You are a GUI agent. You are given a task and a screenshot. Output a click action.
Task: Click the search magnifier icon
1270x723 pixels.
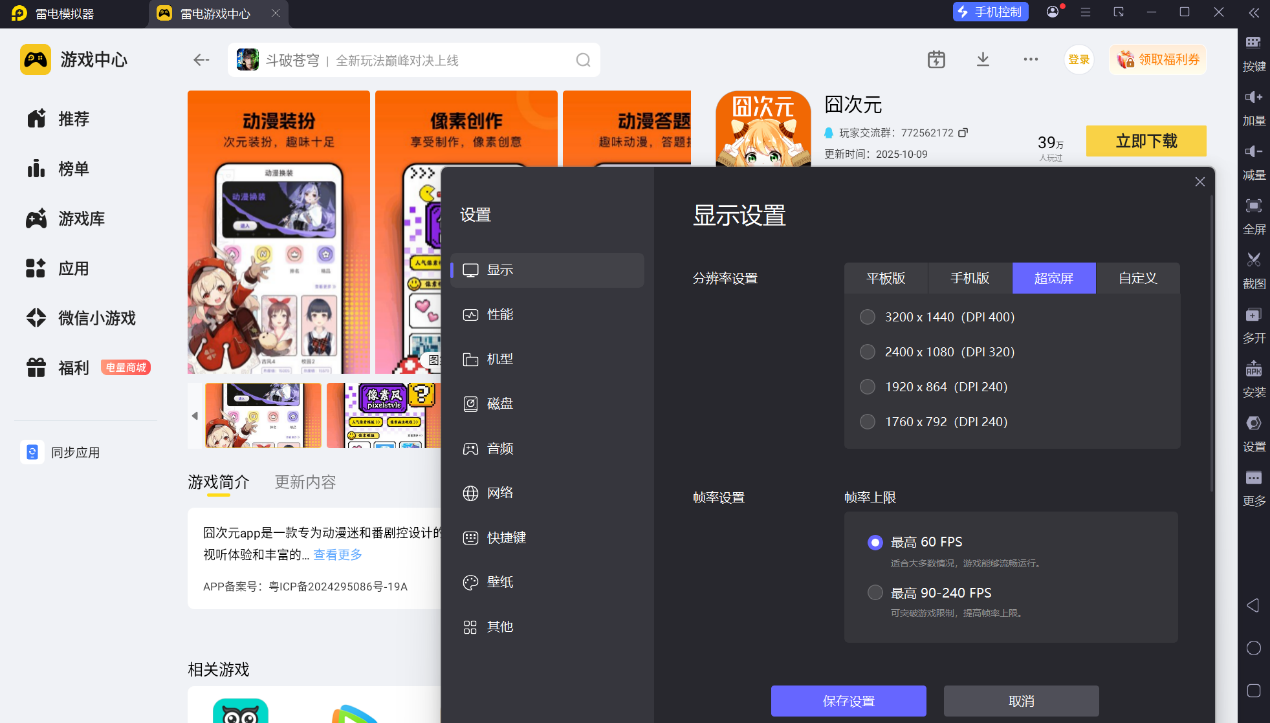tap(583, 60)
